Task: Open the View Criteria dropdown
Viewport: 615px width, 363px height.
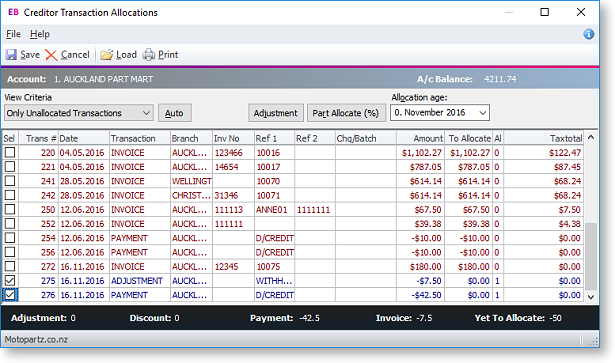Action: (x=79, y=113)
